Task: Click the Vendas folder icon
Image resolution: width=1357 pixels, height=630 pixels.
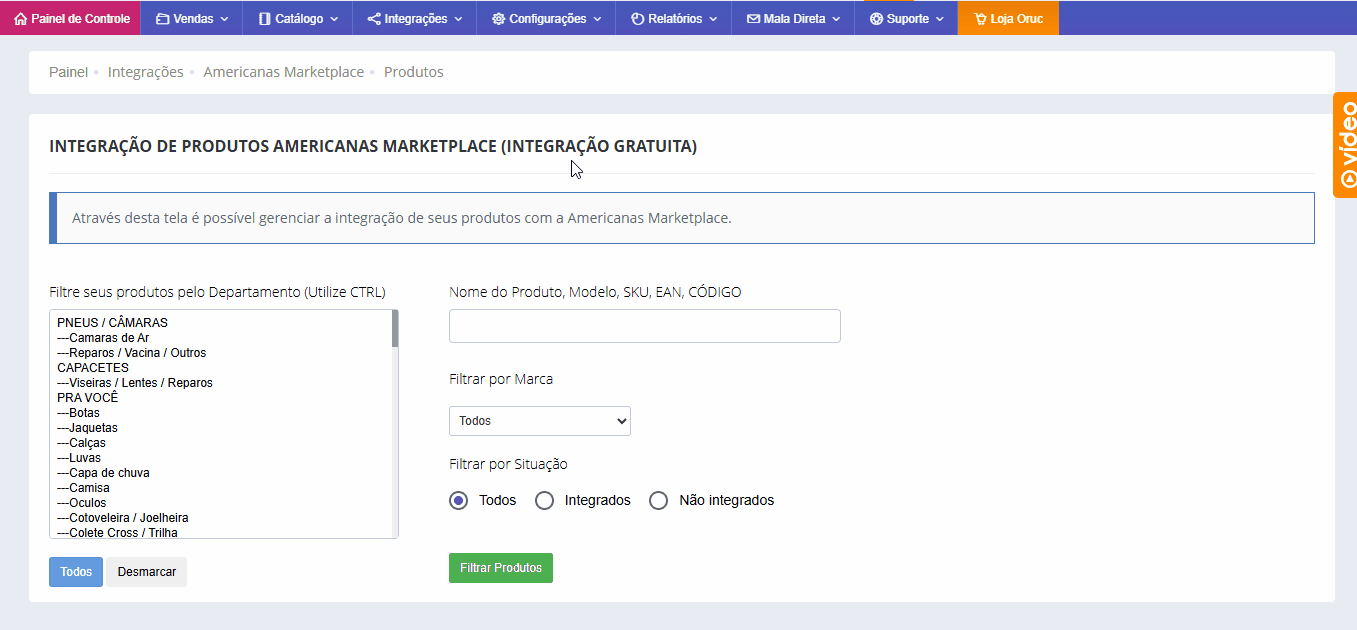Action: [x=162, y=19]
